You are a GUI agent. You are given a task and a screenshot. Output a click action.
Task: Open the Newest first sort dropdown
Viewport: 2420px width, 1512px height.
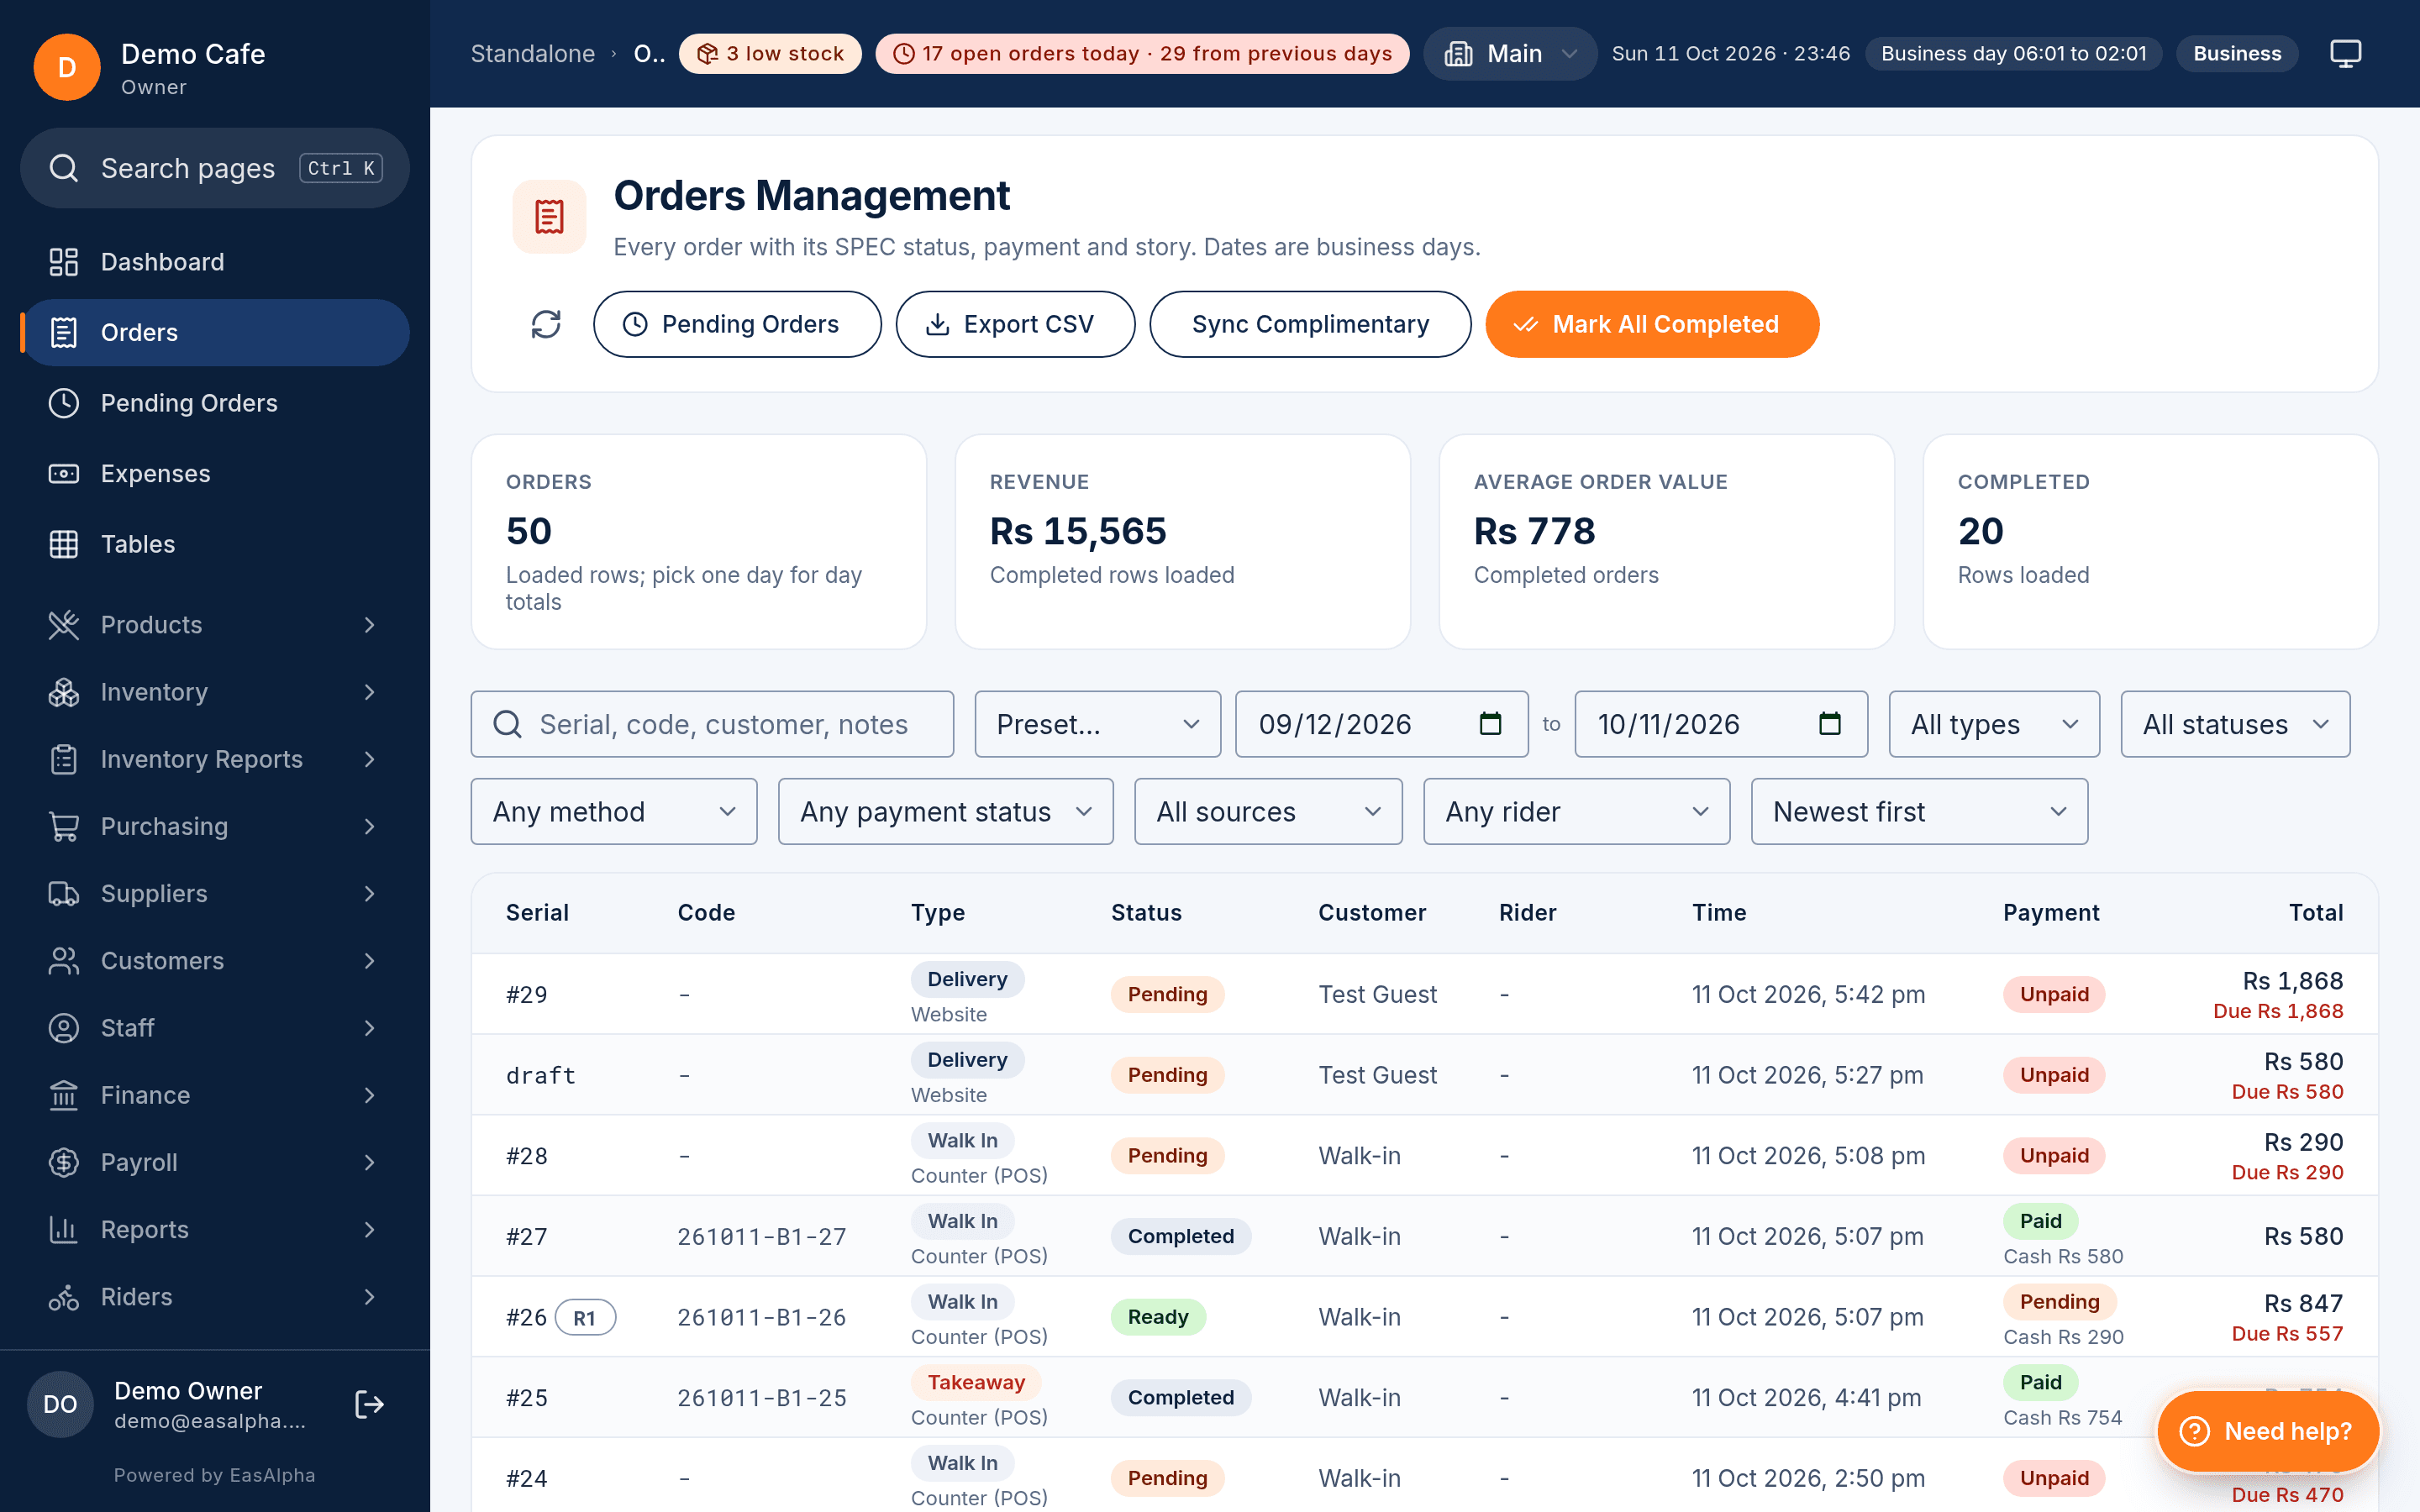tap(1919, 811)
